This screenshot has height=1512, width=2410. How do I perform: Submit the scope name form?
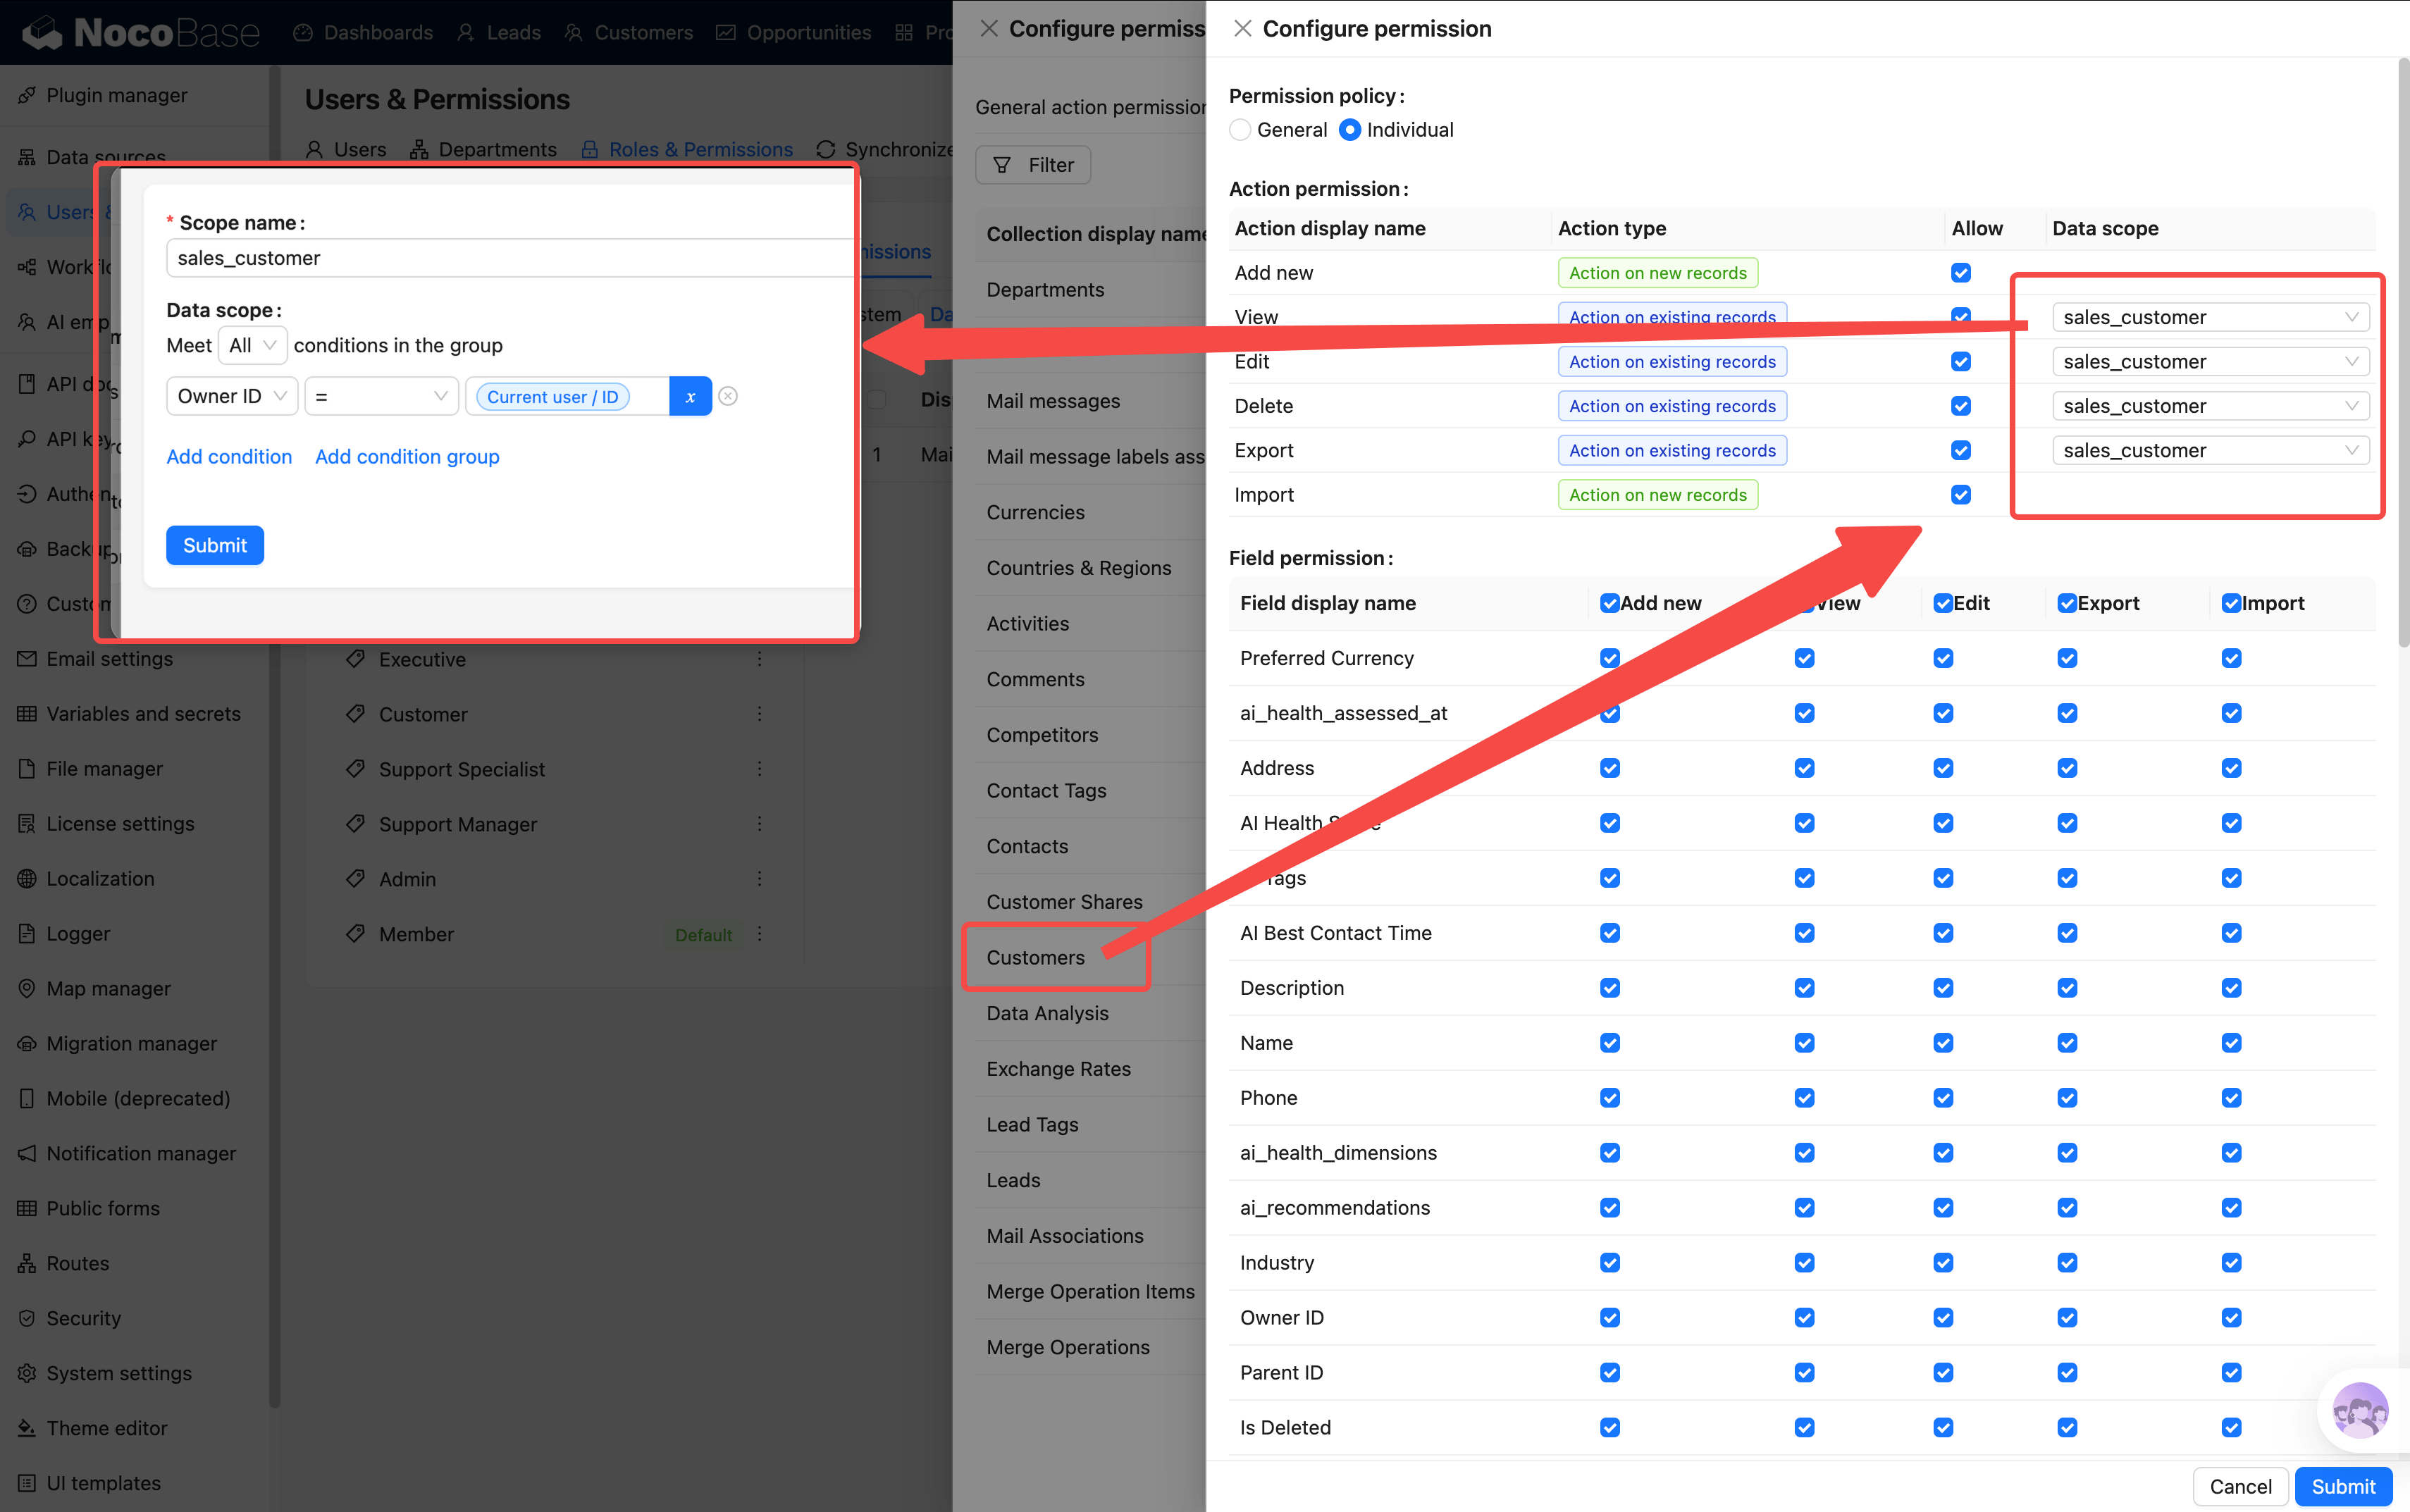[215, 545]
